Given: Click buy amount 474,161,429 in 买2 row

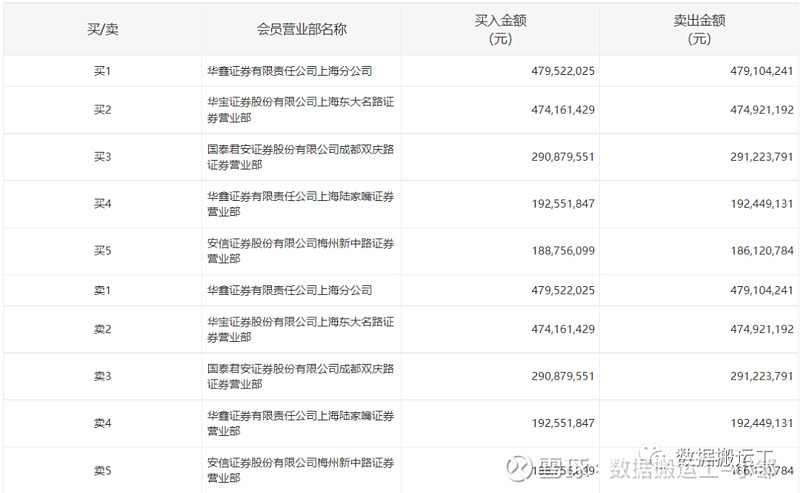Looking at the screenshot, I should (563, 110).
